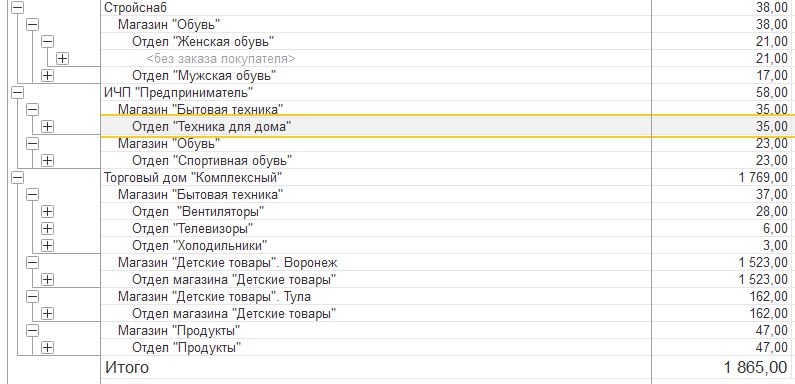Click value 1 769,00 for Торговый дом
Viewport: 795px width, 384px height.
point(763,178)
